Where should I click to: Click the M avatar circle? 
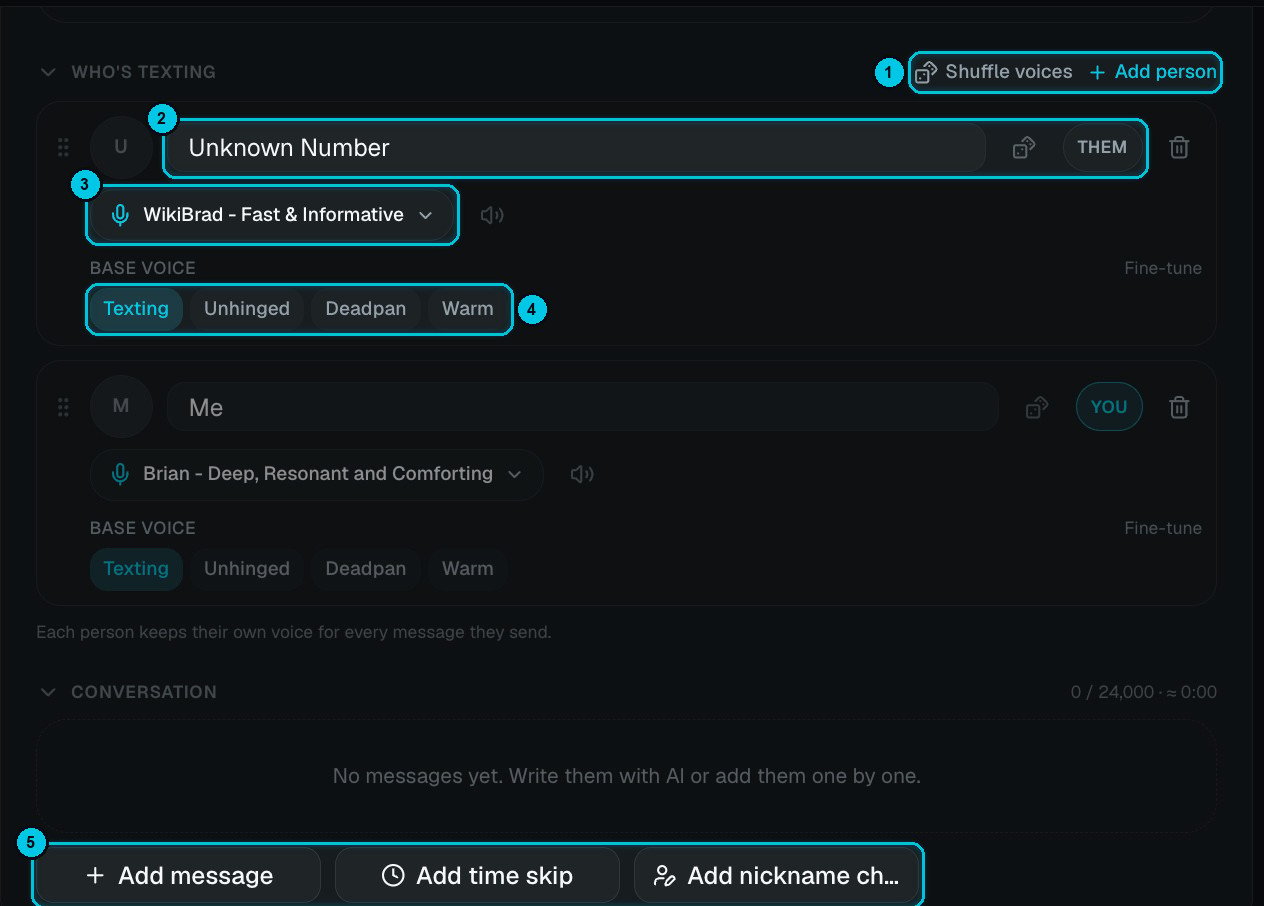pyautogui.click(x=121, y=406)
